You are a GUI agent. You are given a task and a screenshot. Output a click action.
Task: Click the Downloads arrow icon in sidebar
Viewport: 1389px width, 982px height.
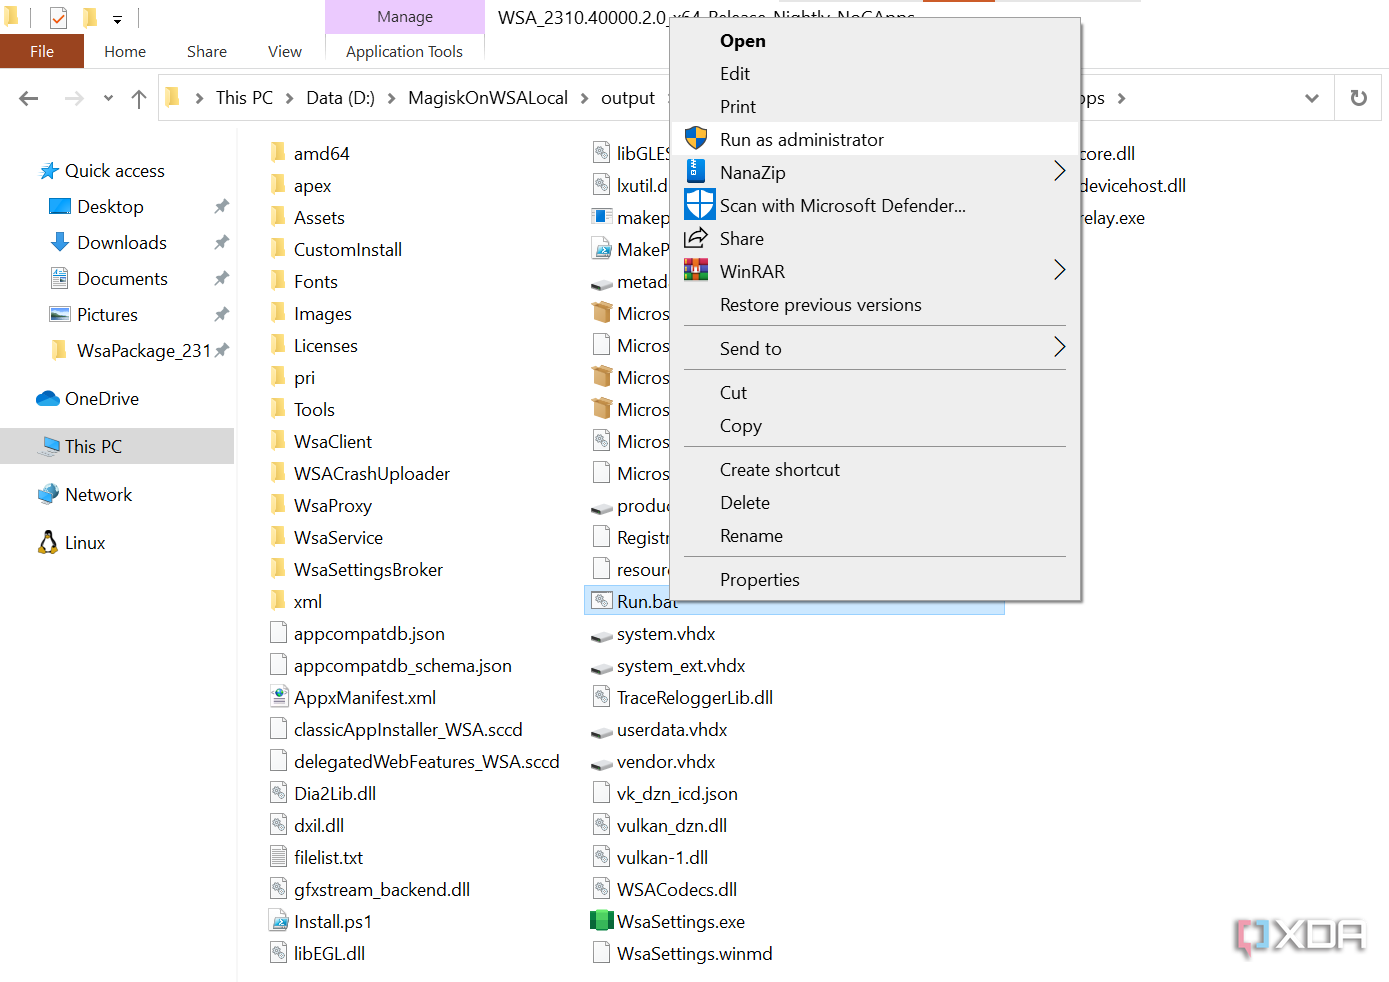point(60,242)
